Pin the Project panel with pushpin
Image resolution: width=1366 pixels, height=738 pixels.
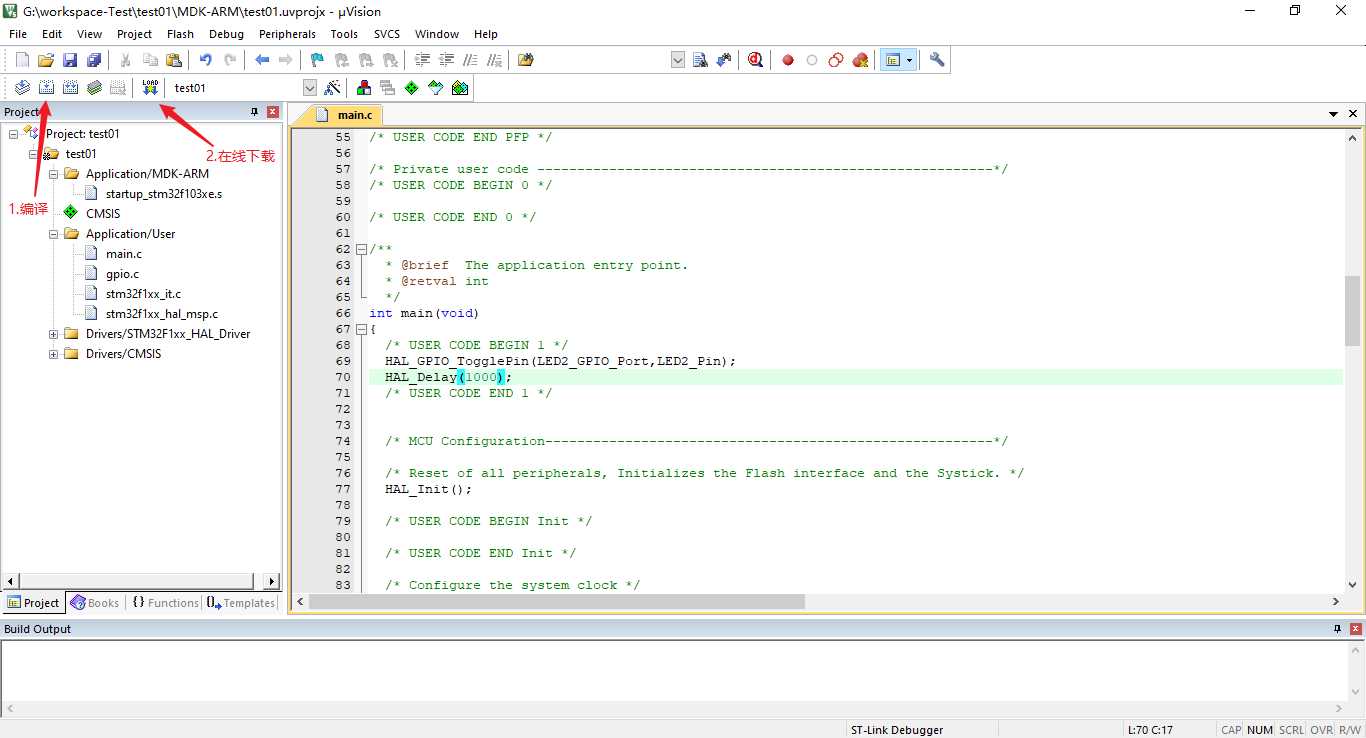pyautogui.click(x=254, y=112)
